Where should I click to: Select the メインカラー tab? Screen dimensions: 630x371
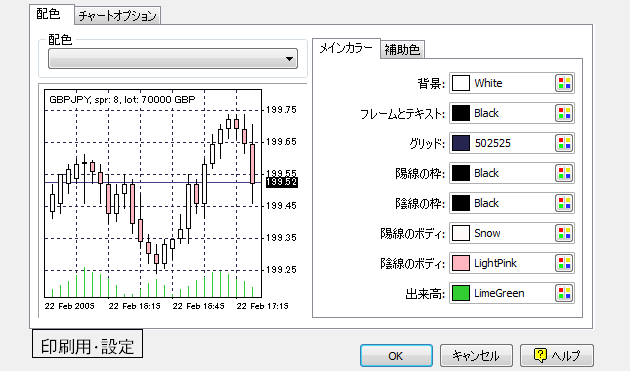click(x=346, y=49)
